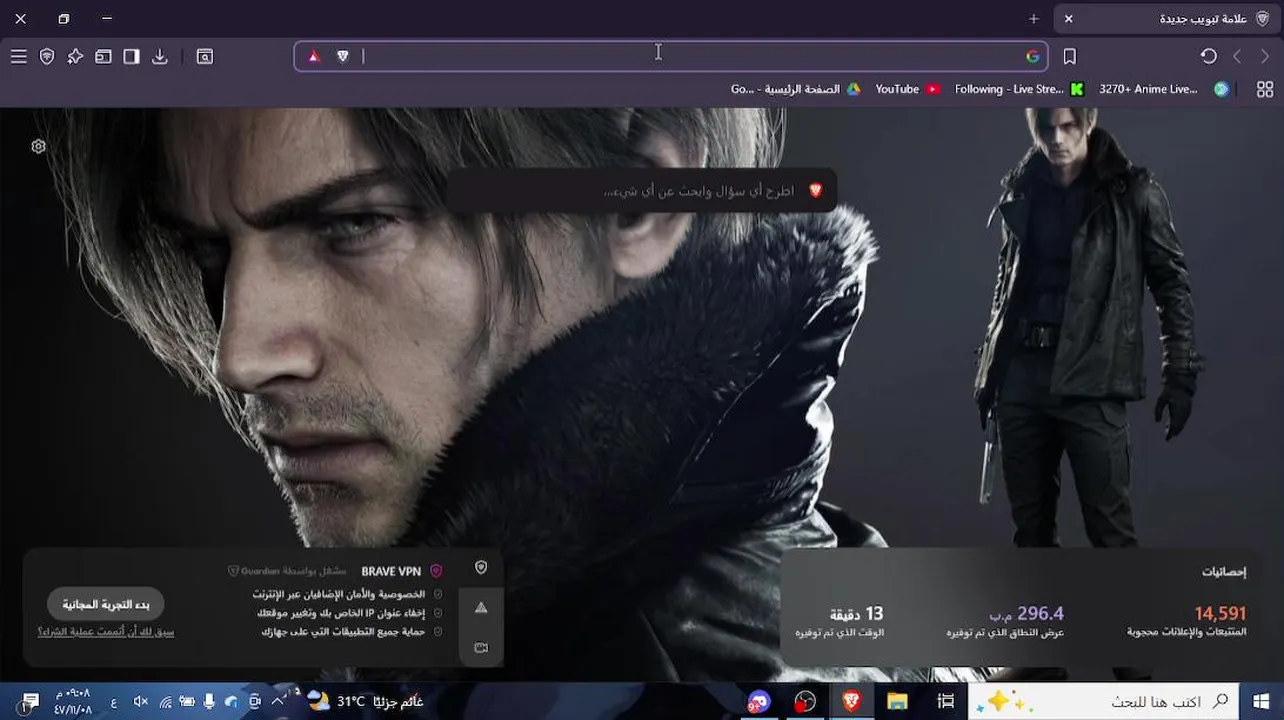Click the إحصائيات stats heading

[1224, 571]
